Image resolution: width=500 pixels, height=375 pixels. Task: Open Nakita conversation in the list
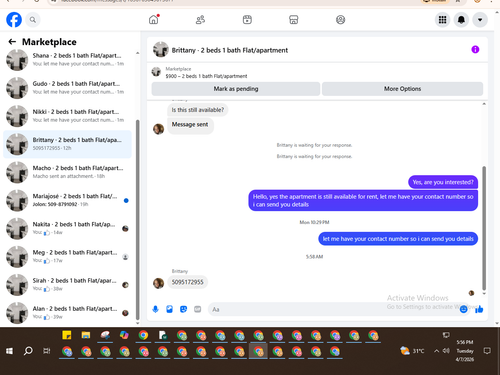click(x=68, y=228)
